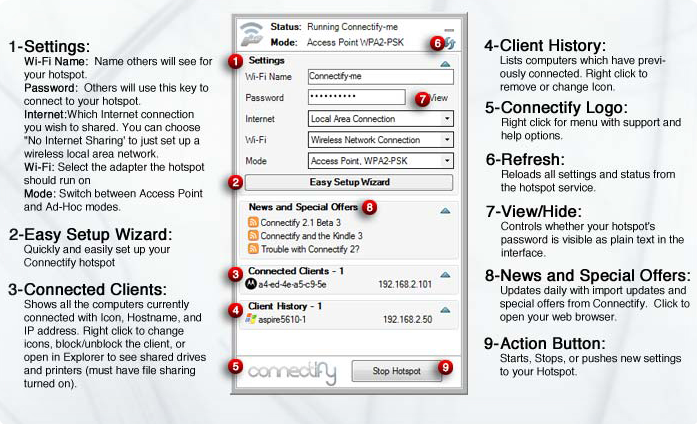Minimize the Connectify window
Screen dimensions: 697x424
449,30
